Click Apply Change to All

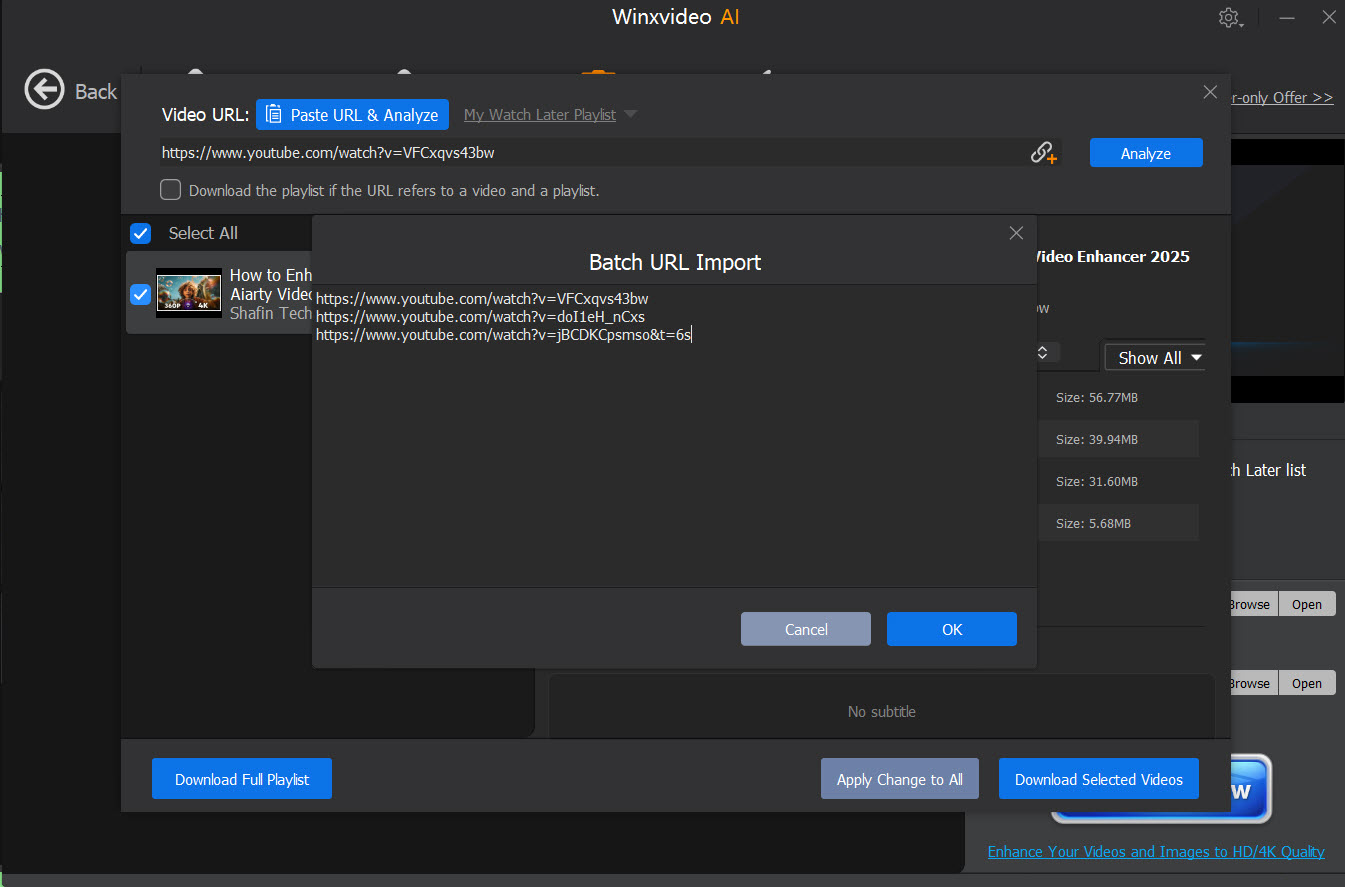[x=899, y=778]
